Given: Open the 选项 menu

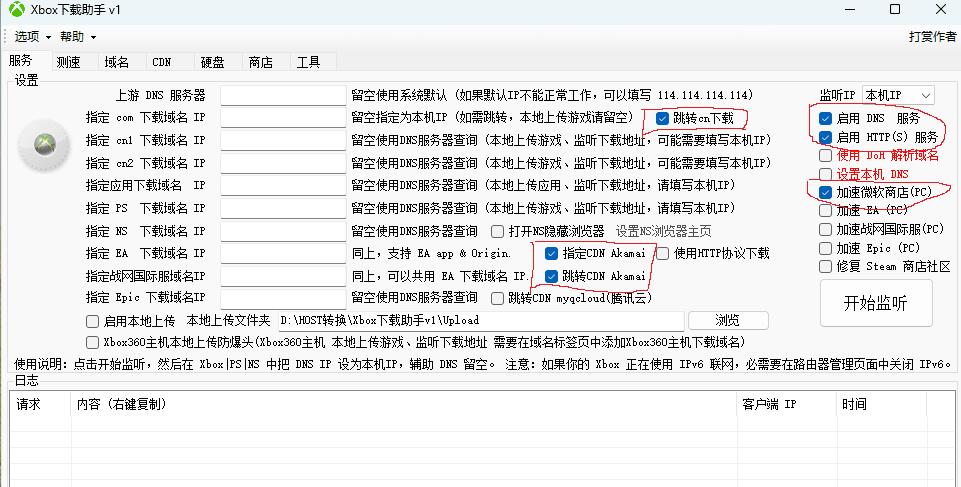Looking at the screenshot, I should point(32,37).
